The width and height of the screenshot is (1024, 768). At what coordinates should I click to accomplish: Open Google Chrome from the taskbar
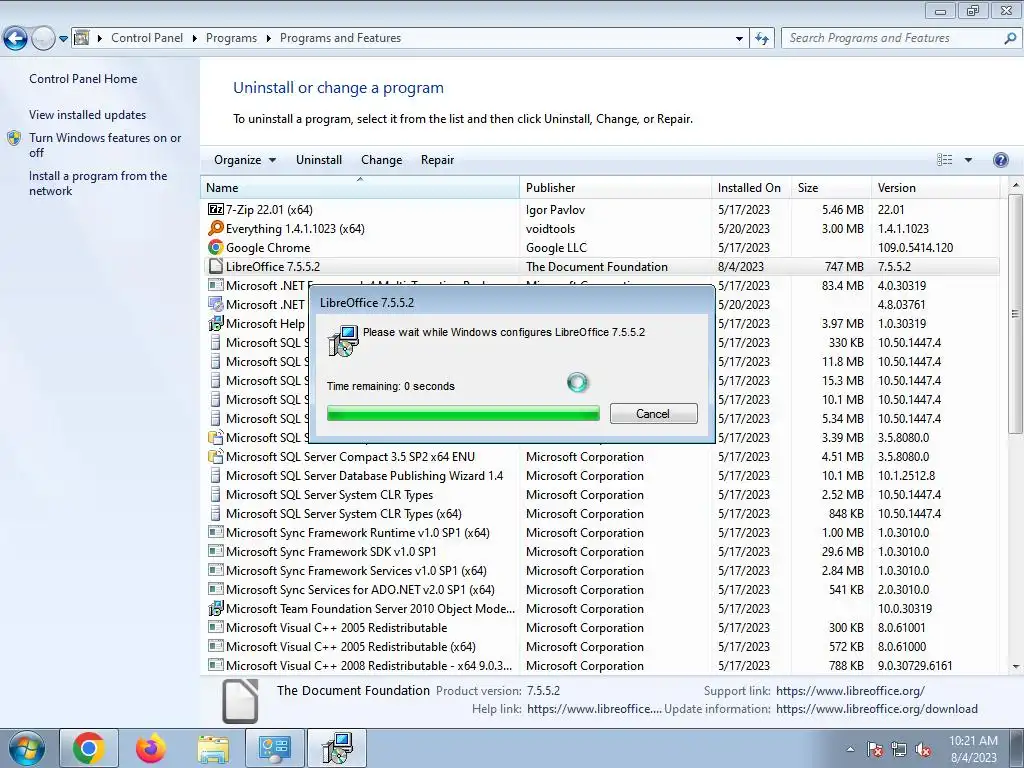(89, 748)
